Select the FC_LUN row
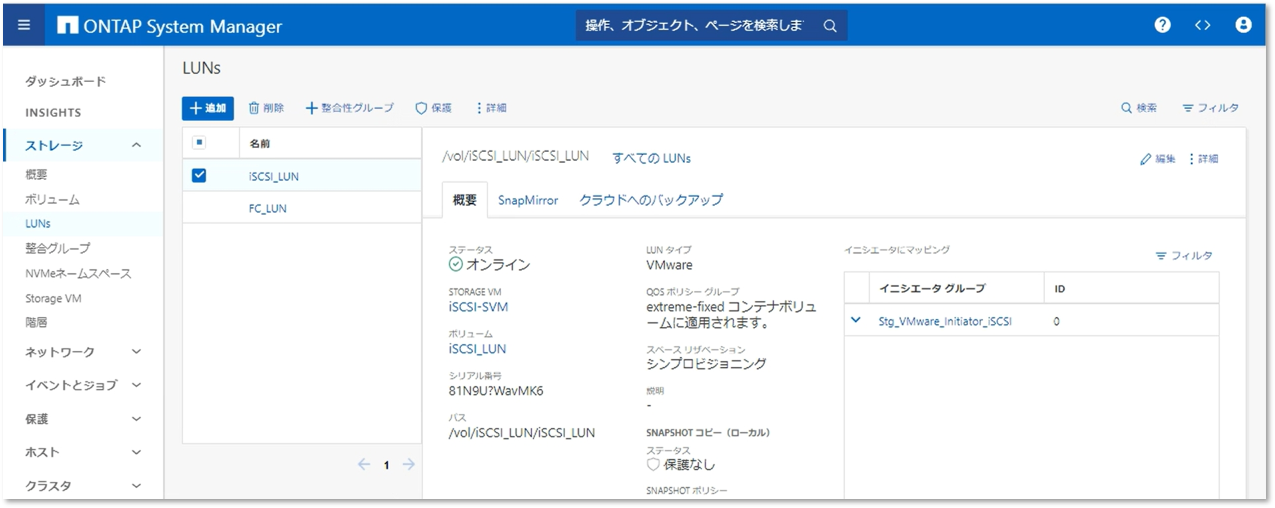 point(302,208)
